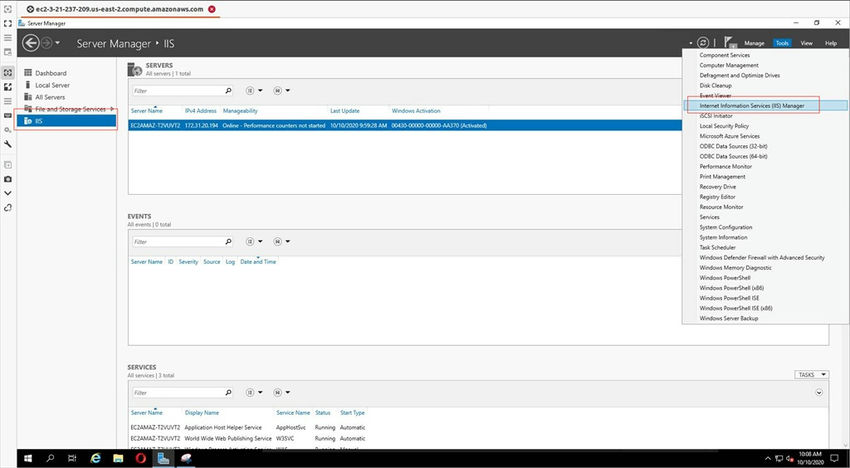850x468 pixels.
Task: Open Registry Editor from Tools menu
Action: coord(717,197)
